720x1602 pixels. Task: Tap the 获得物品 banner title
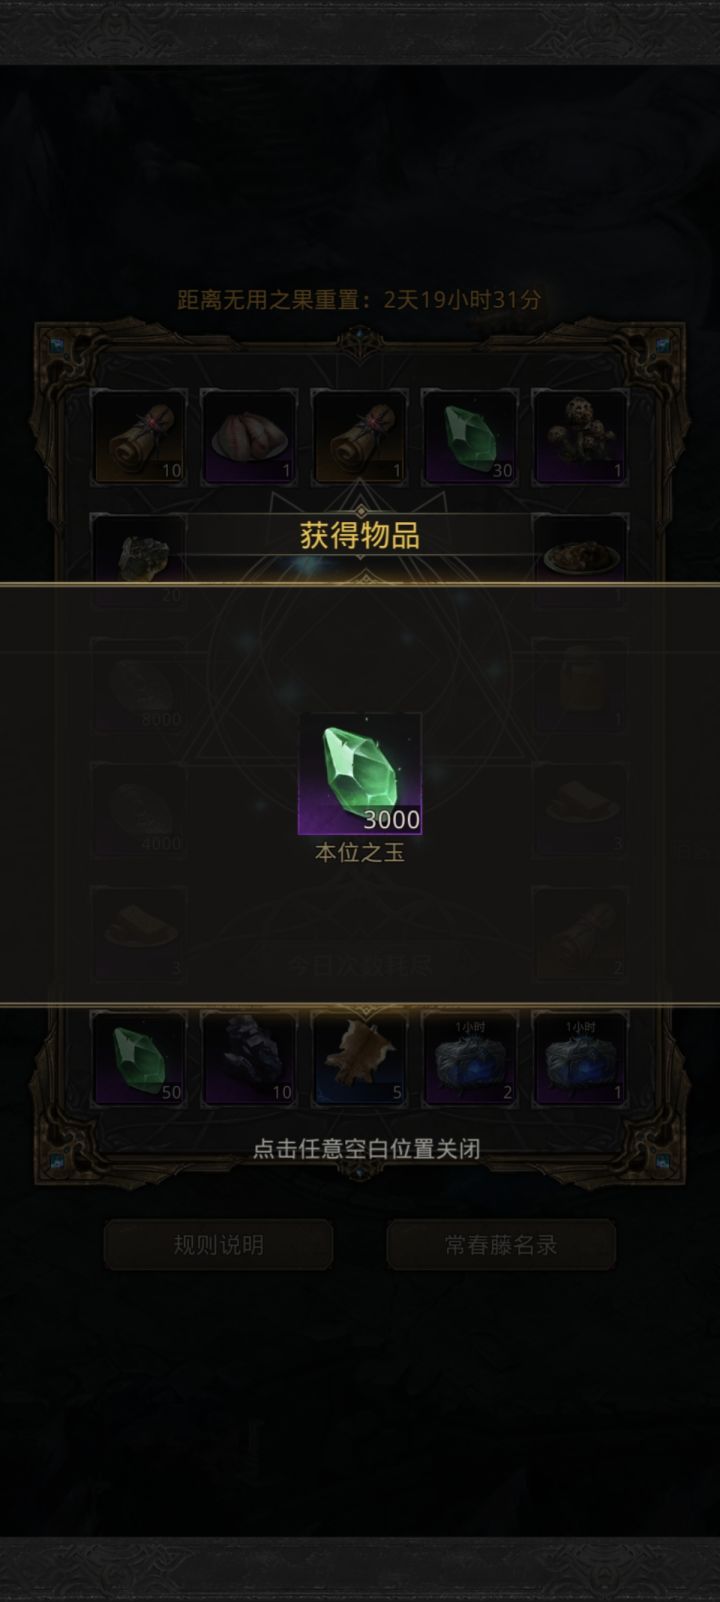click(360, 535)
